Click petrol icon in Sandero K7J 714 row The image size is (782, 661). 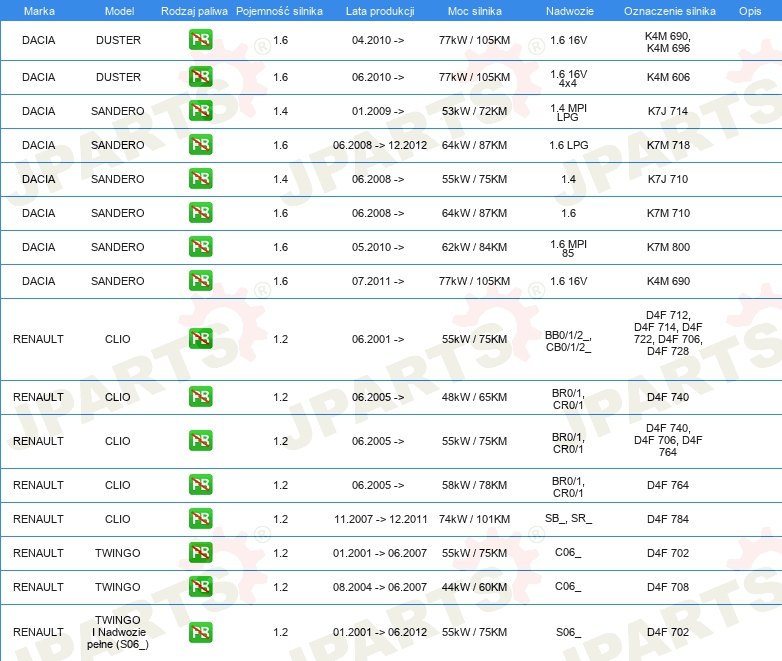coord(200,111)
